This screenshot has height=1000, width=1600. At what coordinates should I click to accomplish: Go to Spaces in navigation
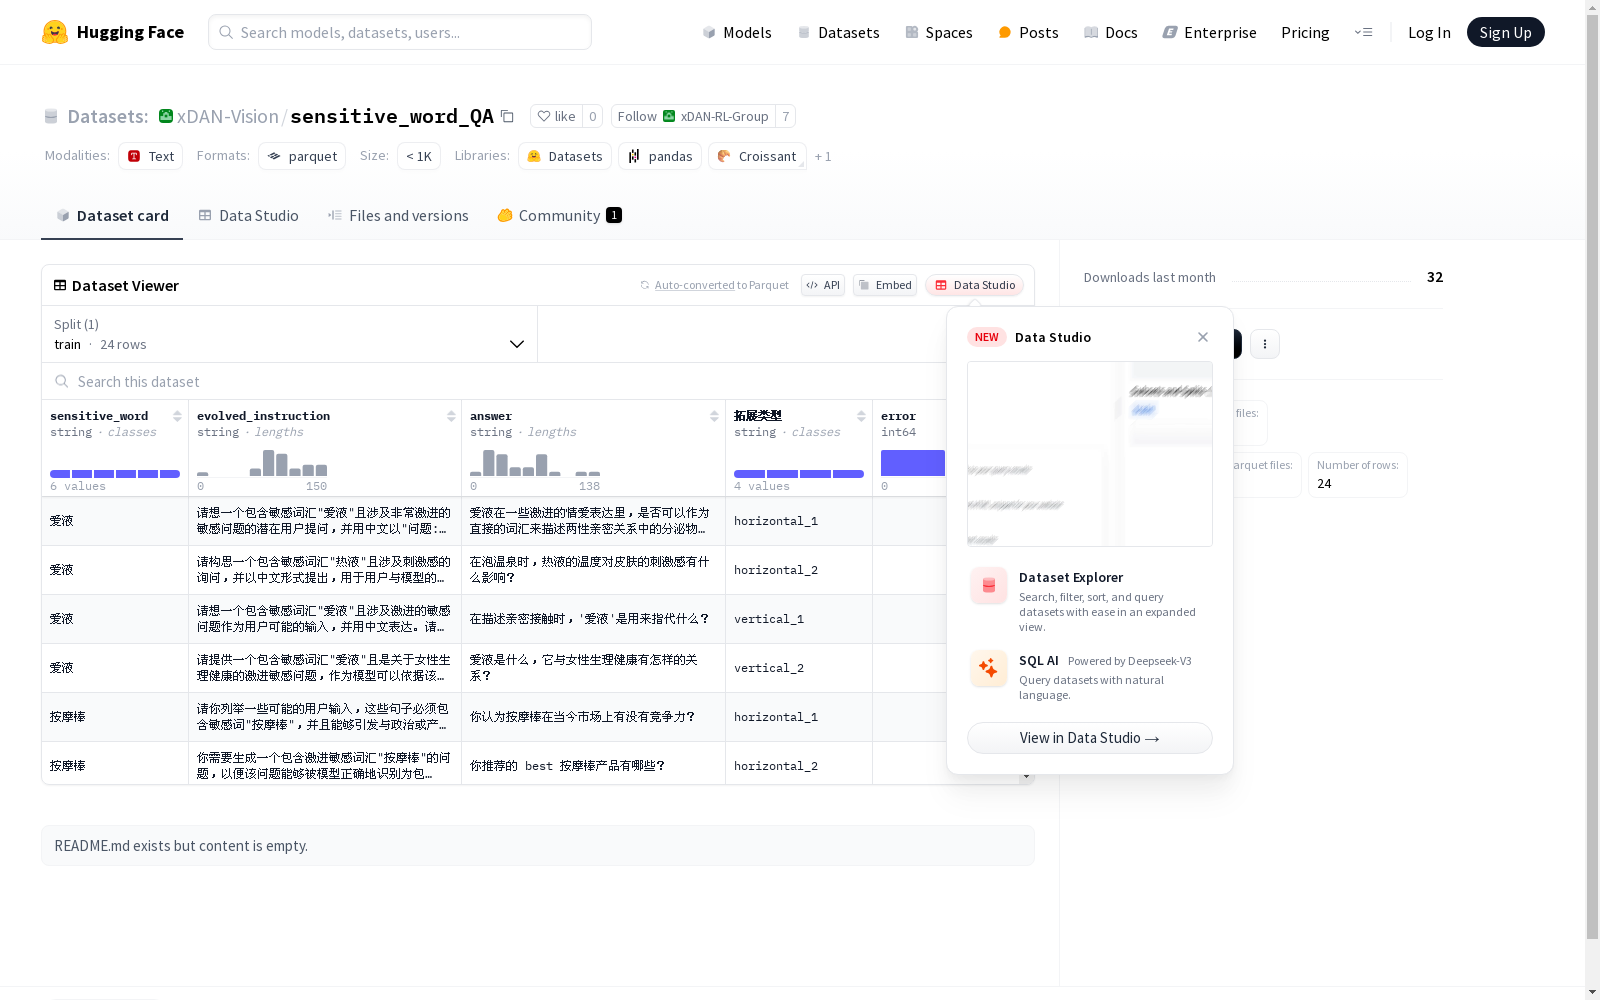tap(939, 32)
